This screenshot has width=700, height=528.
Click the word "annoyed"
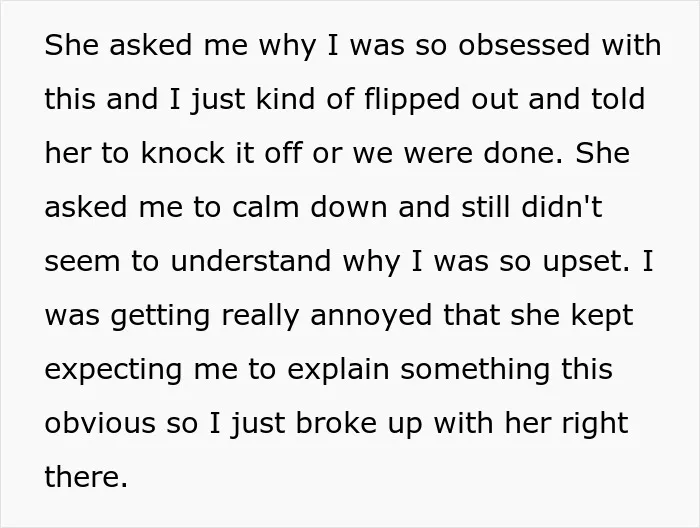pos(371,317)
